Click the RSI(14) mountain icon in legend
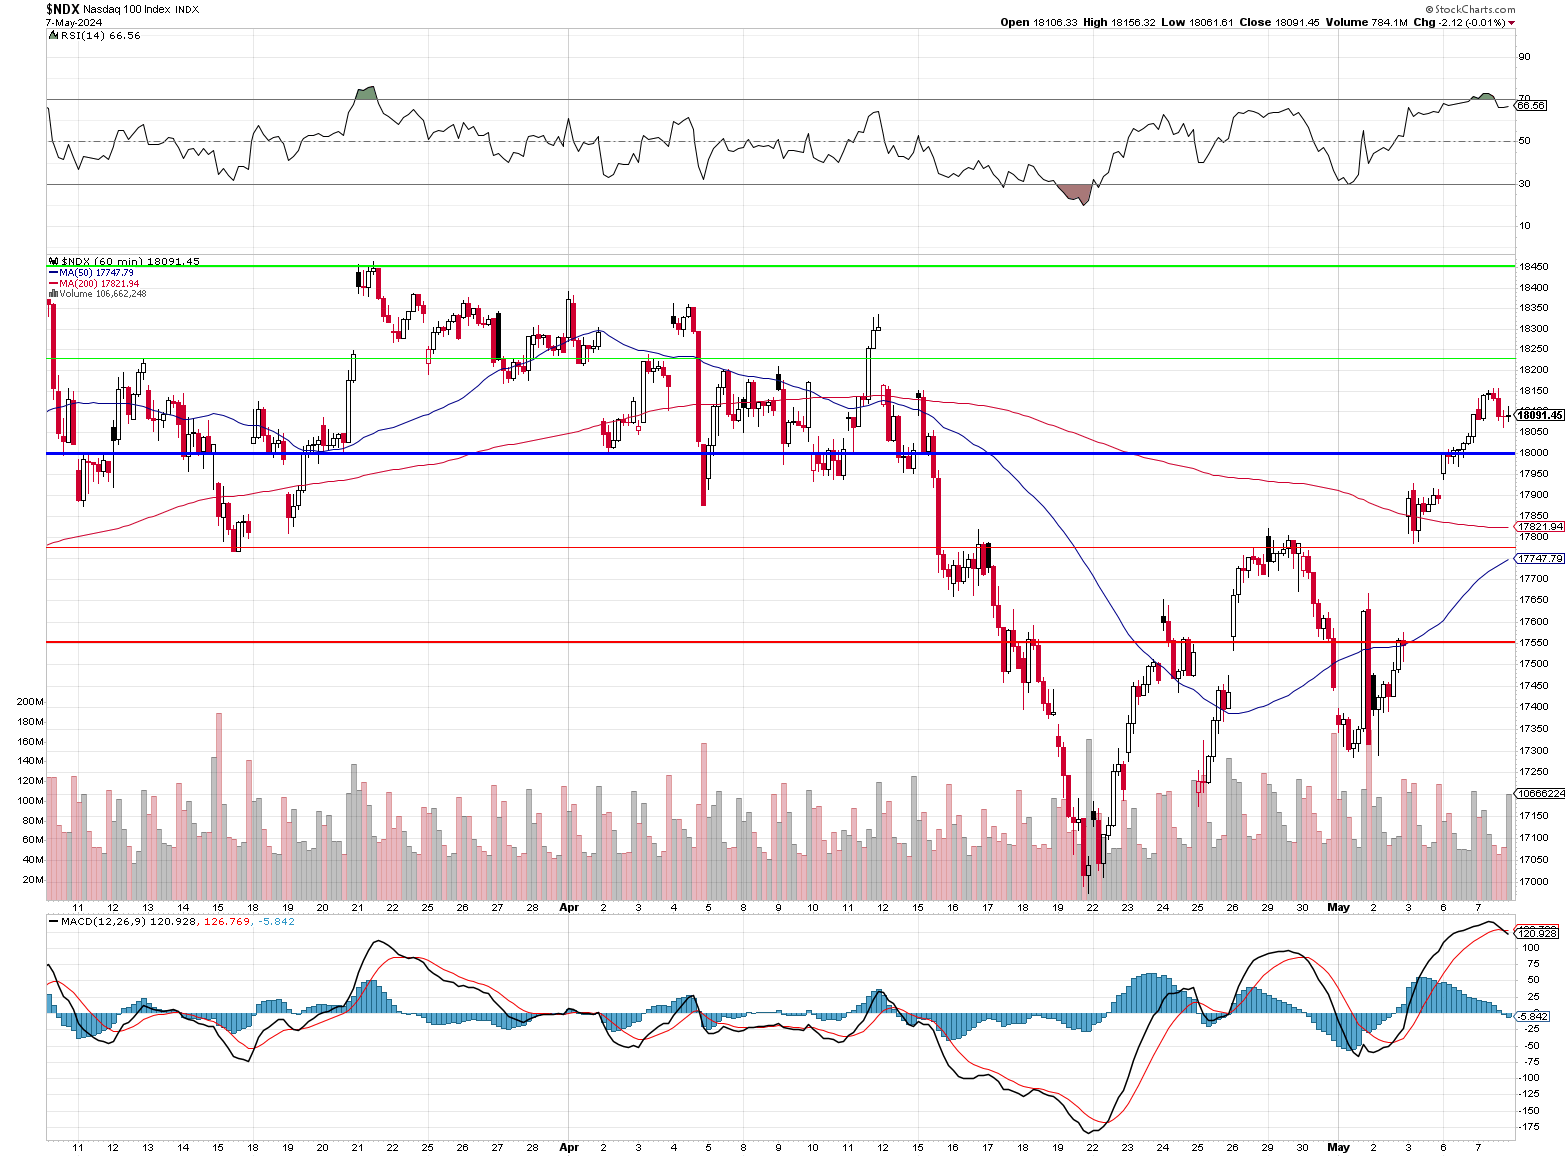Image resolution: width=1565 pixels, height=1157 pixels. click(53, 36)
